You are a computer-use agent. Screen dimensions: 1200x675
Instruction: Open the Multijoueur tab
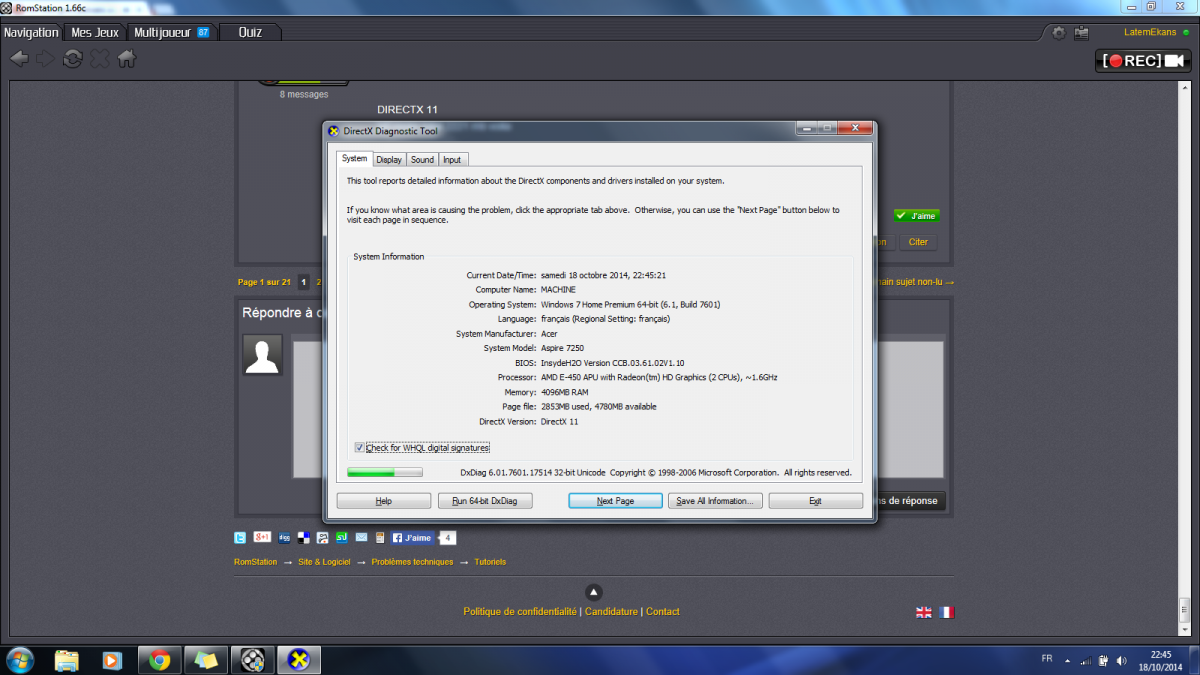coord(171,32)
